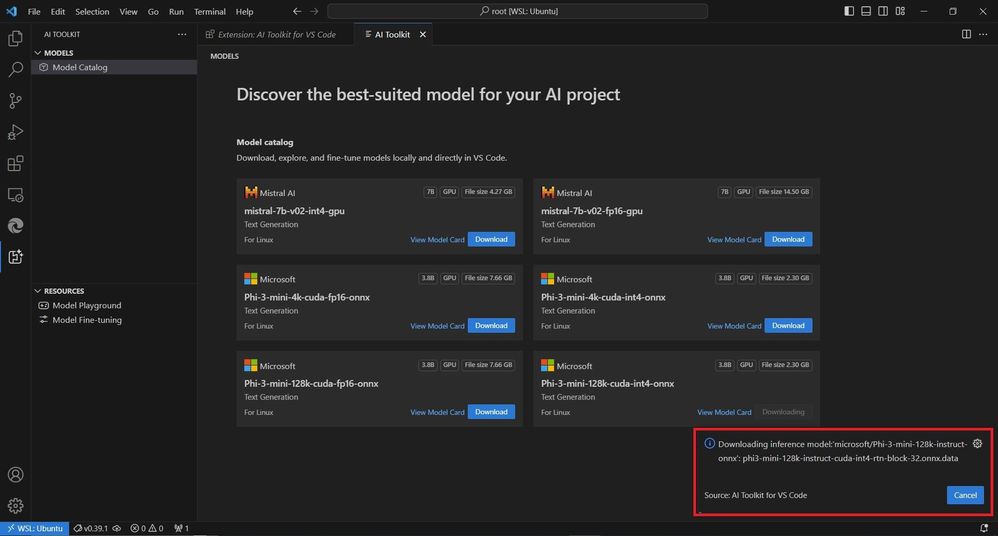
Task: Open the Help menu
Action: (x=244, y=11)
